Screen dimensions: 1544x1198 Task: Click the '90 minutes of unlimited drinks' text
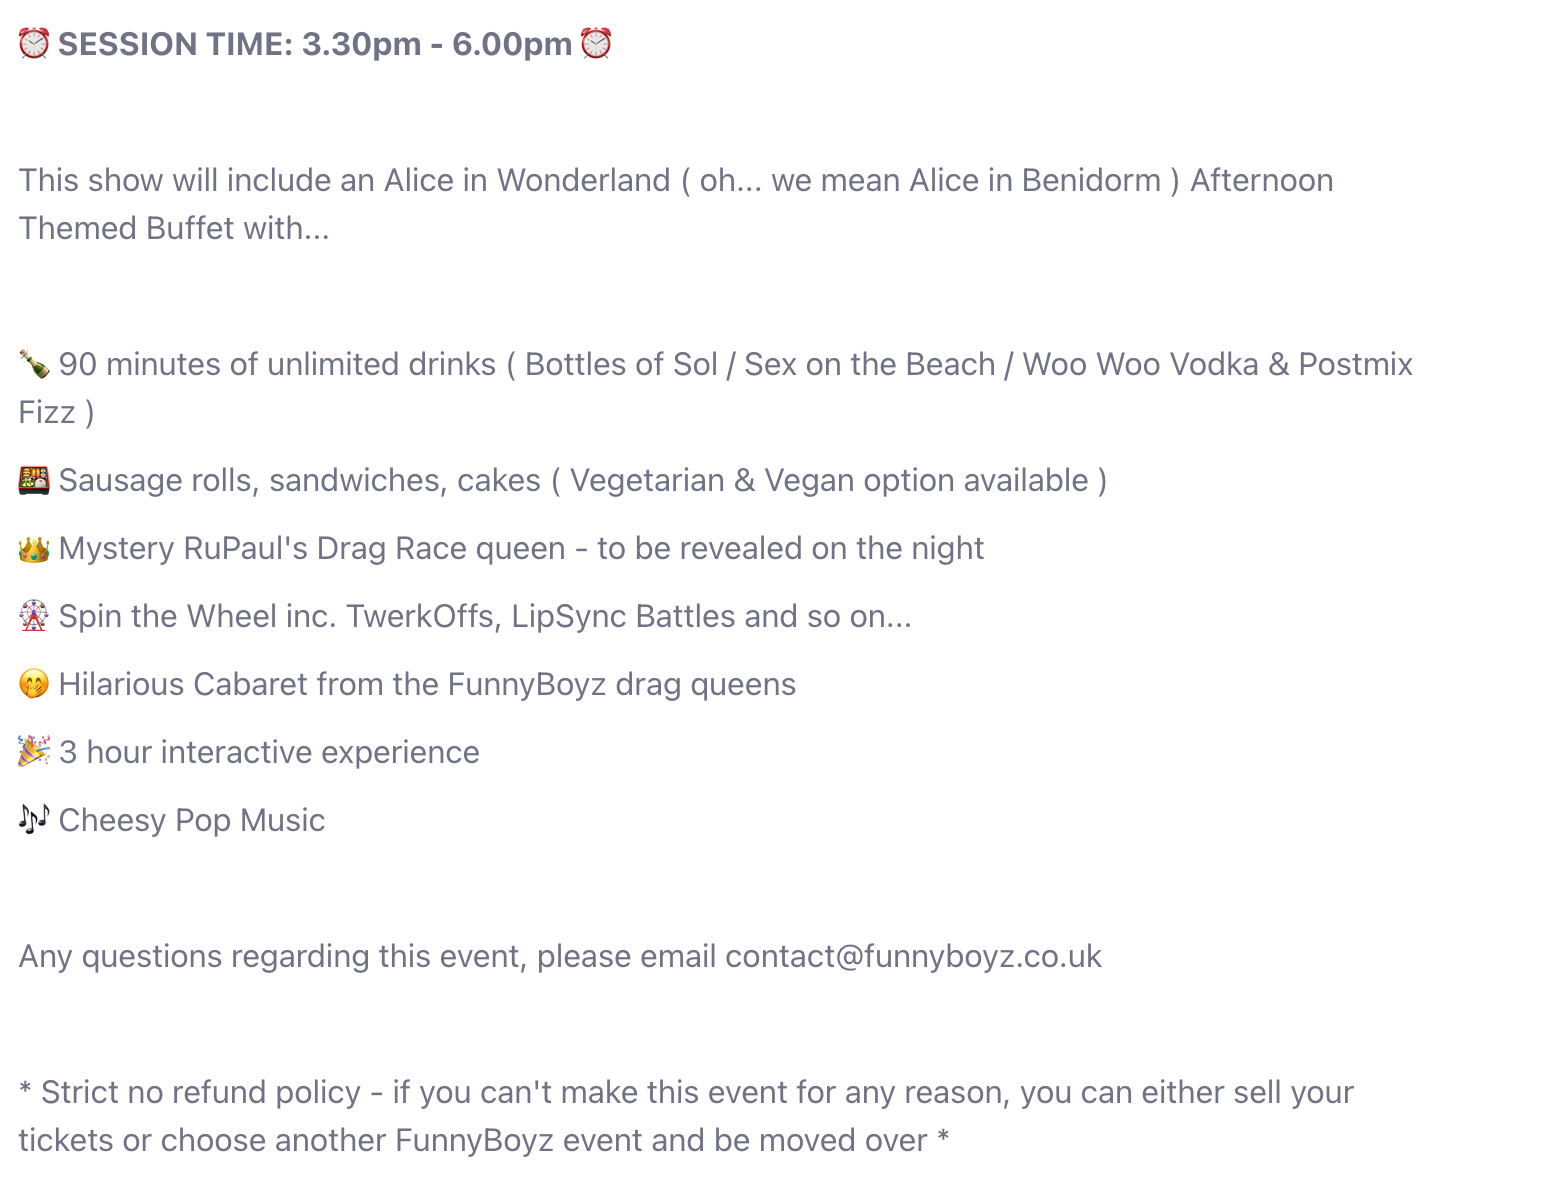(x=277, y=364)
